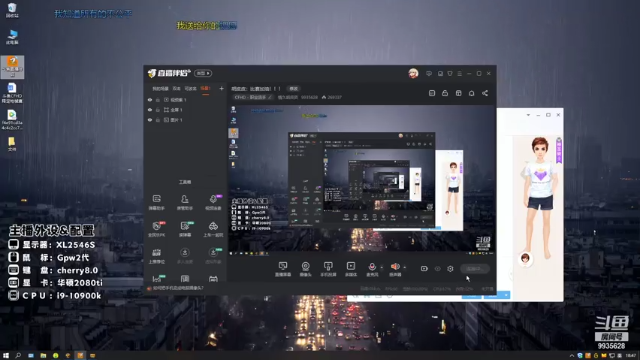Click the start-live button in bottom right of companion
The height and width of the screenshot is (360, 640).
pos(474,269)
